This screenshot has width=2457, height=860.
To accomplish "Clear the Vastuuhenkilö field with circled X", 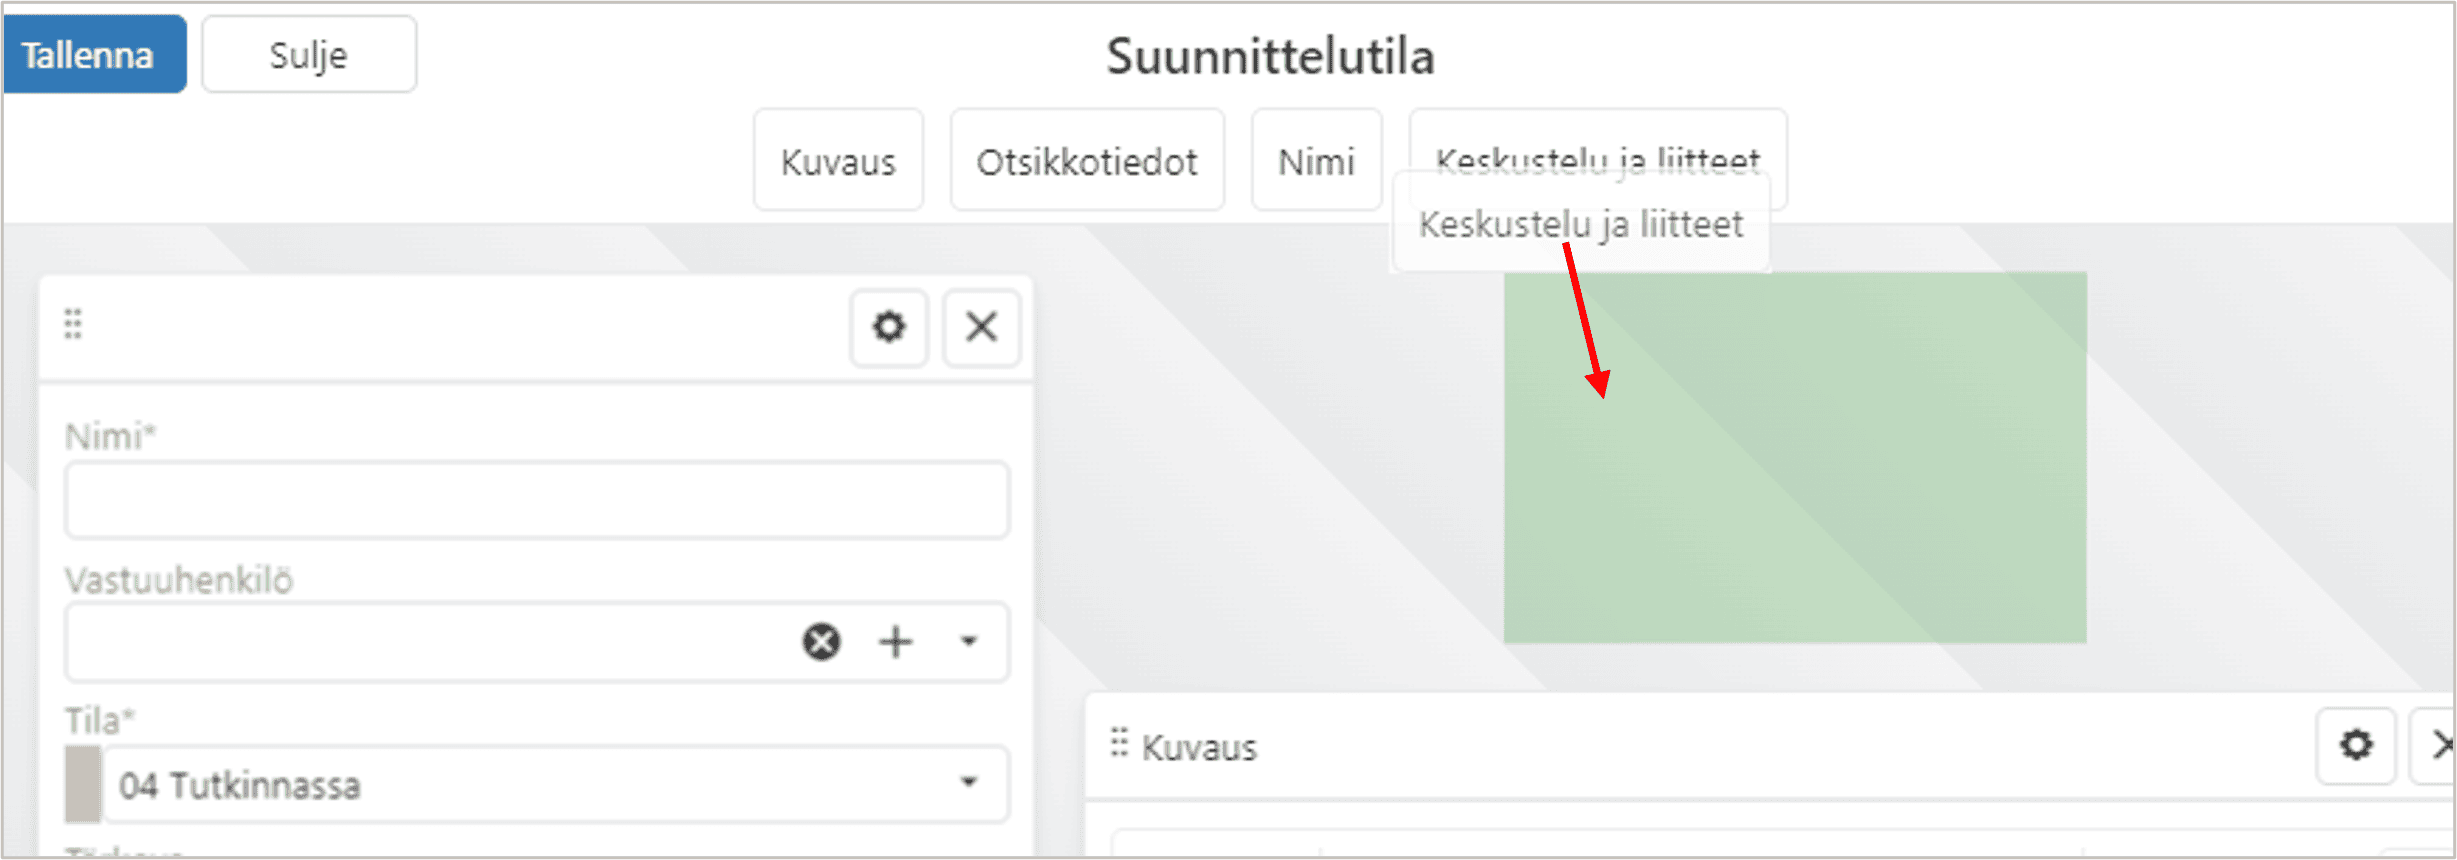I will [x=821, y=642].
